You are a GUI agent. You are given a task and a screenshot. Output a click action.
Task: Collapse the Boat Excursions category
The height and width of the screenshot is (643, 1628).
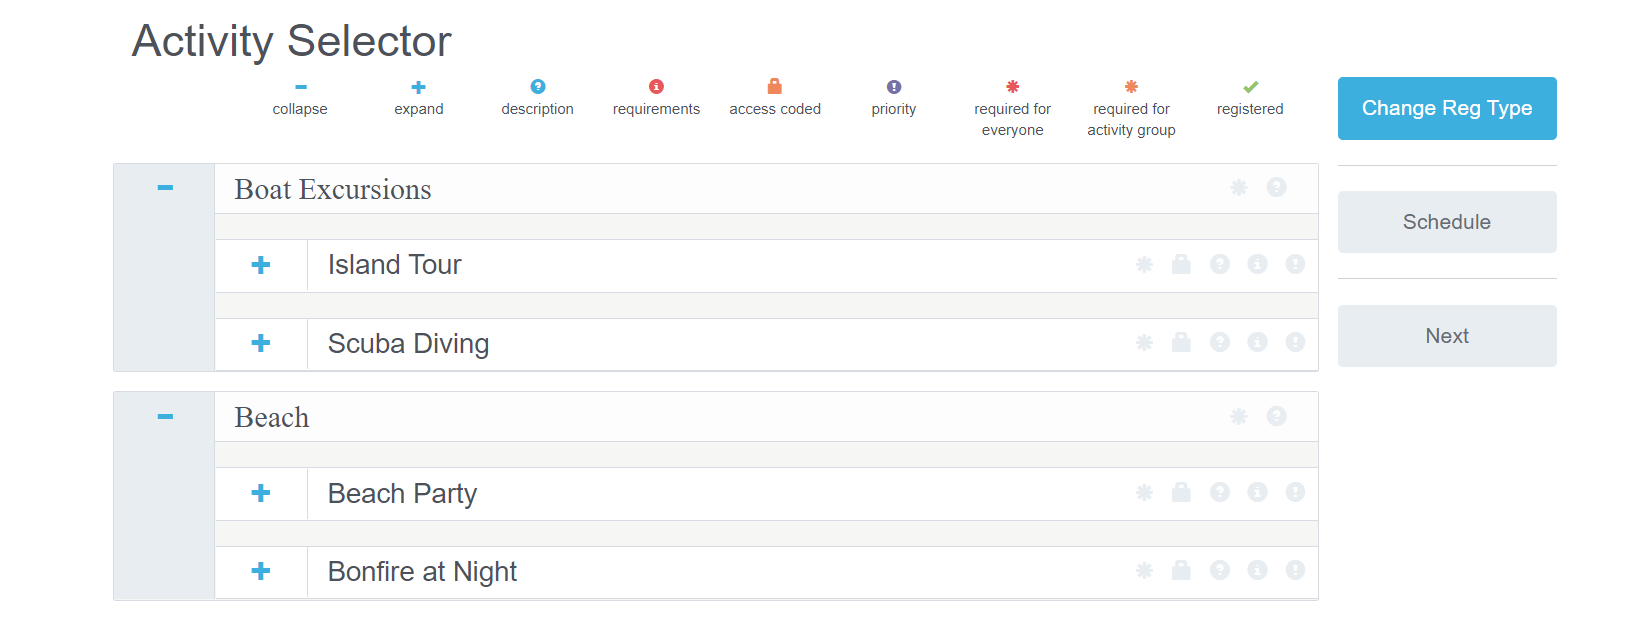tap(166, 187)
